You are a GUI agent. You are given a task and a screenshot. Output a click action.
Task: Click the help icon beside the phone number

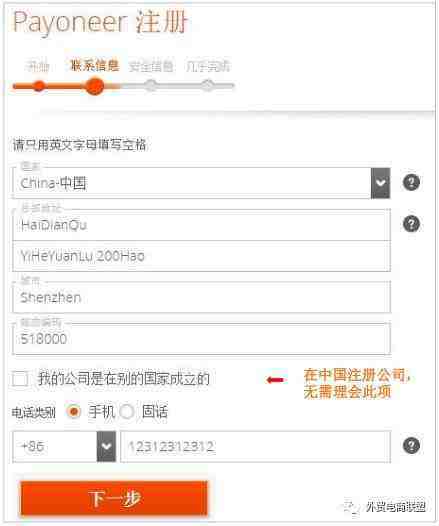click(x=411, y=446)
